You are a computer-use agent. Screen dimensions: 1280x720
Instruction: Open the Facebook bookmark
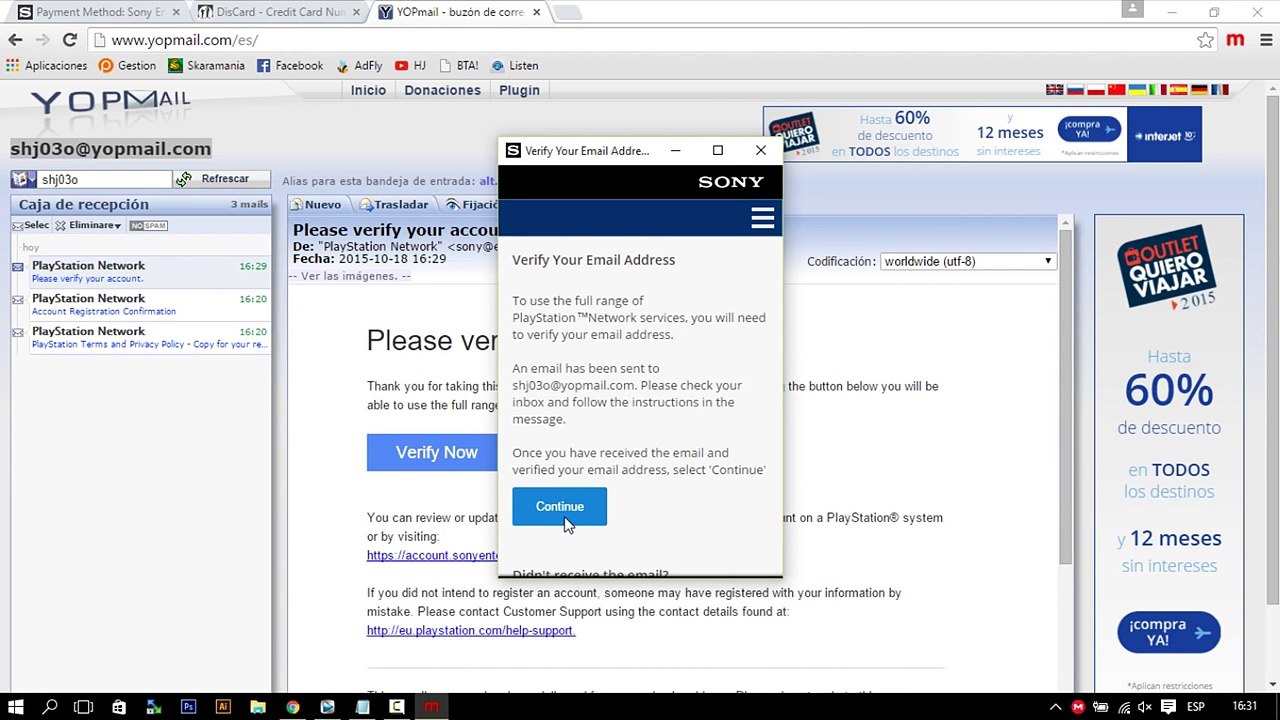coord(290,66)
